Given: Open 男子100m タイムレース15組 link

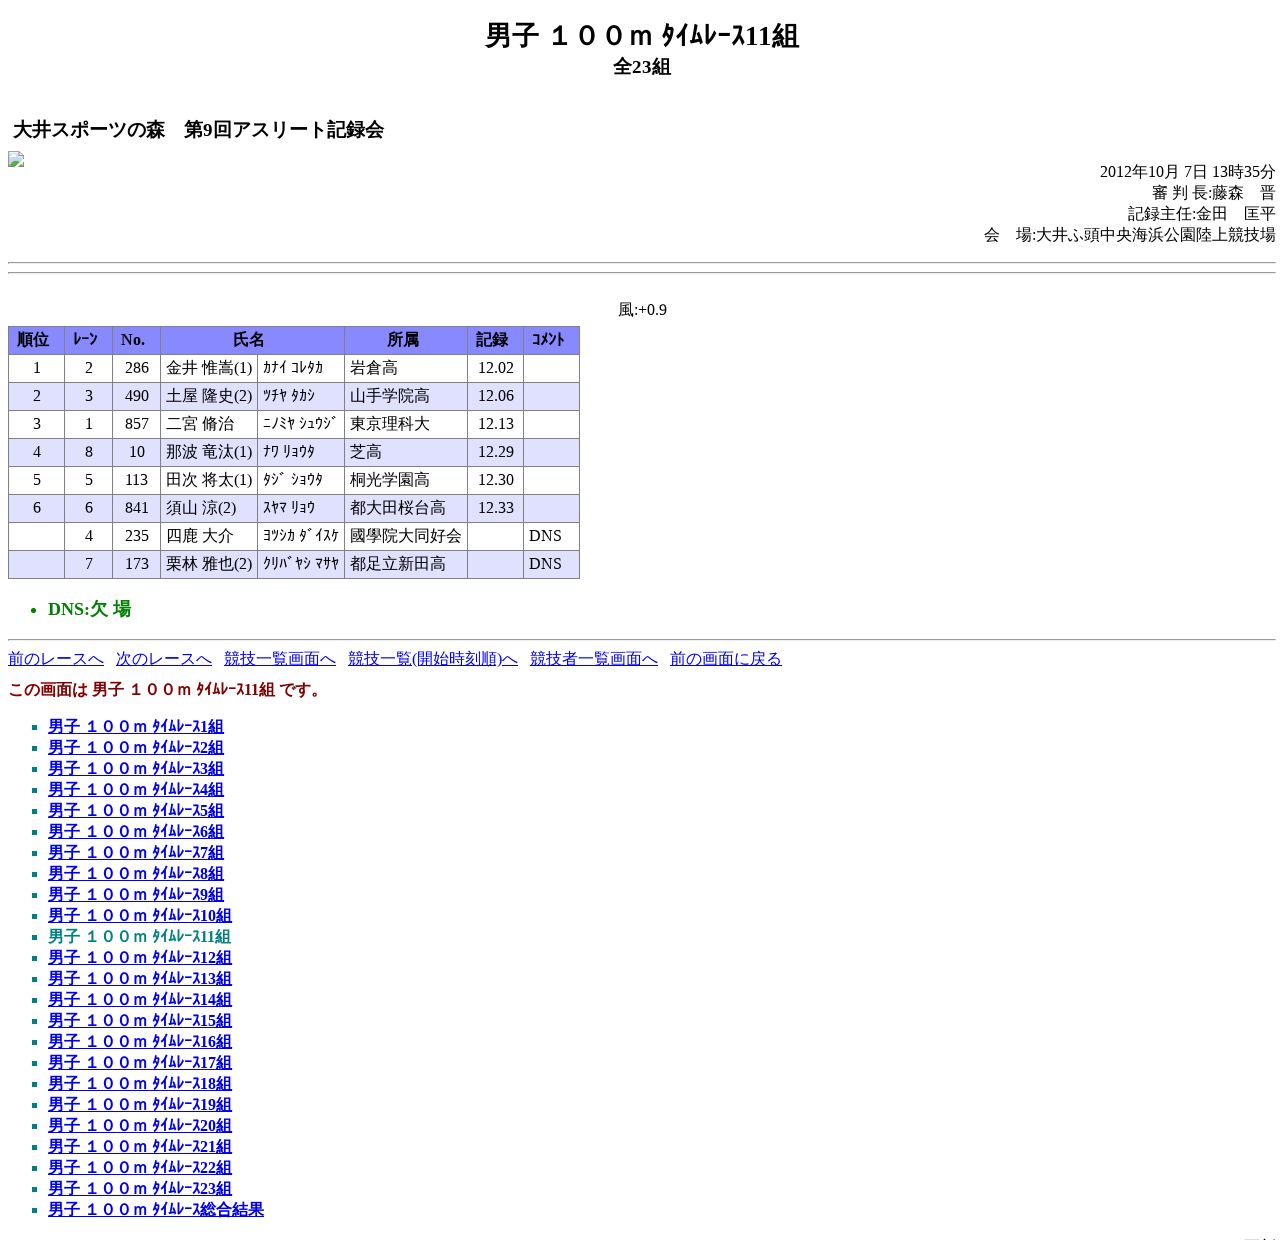Looking at the screenshot, I should [140, 1021].
